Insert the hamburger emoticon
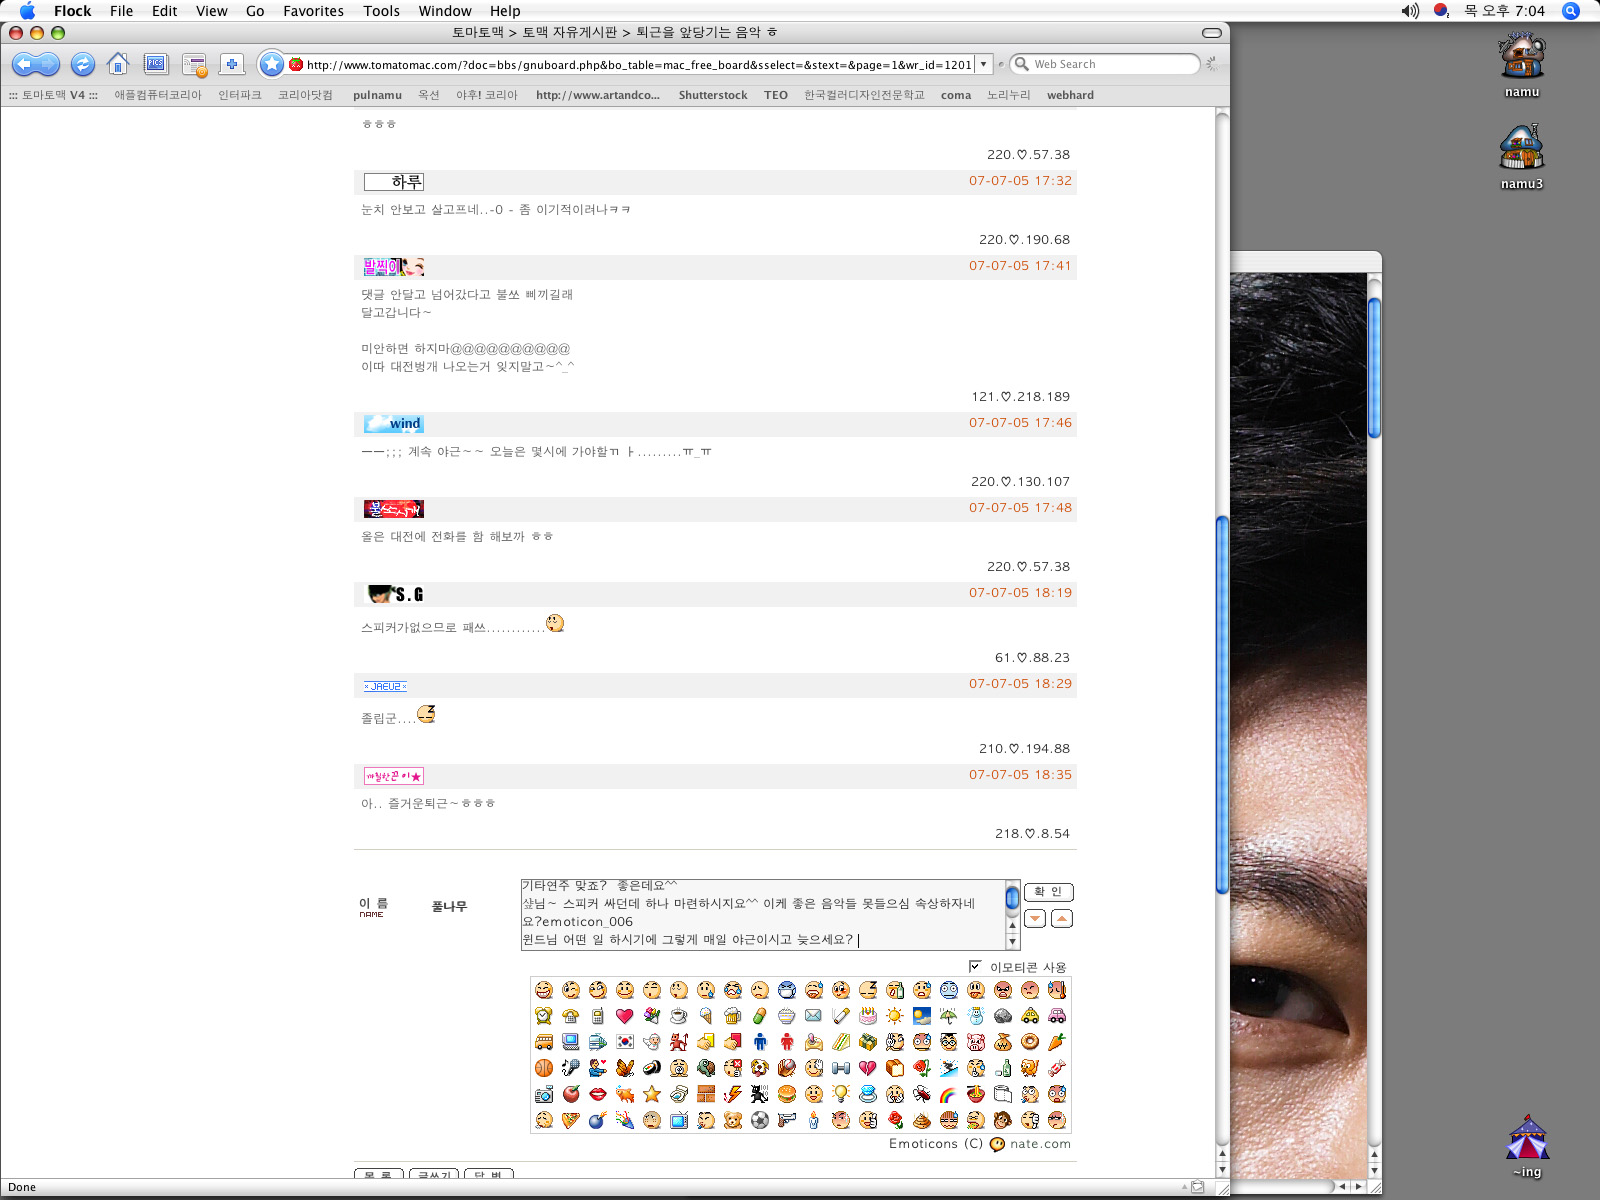 pyautogui.click(x=787, y=1094)
